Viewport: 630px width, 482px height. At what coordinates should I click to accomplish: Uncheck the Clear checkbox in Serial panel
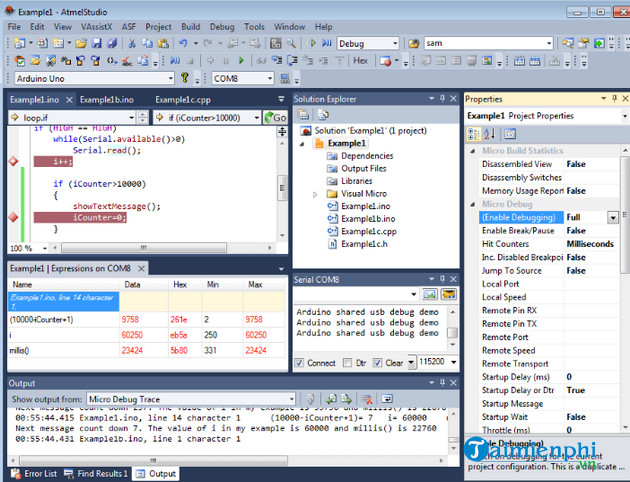379,363
